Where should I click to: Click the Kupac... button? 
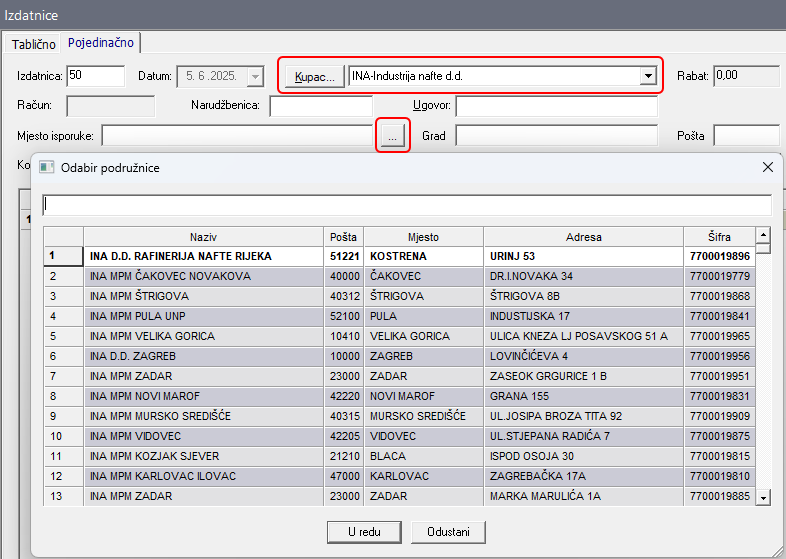click(315, 77)
